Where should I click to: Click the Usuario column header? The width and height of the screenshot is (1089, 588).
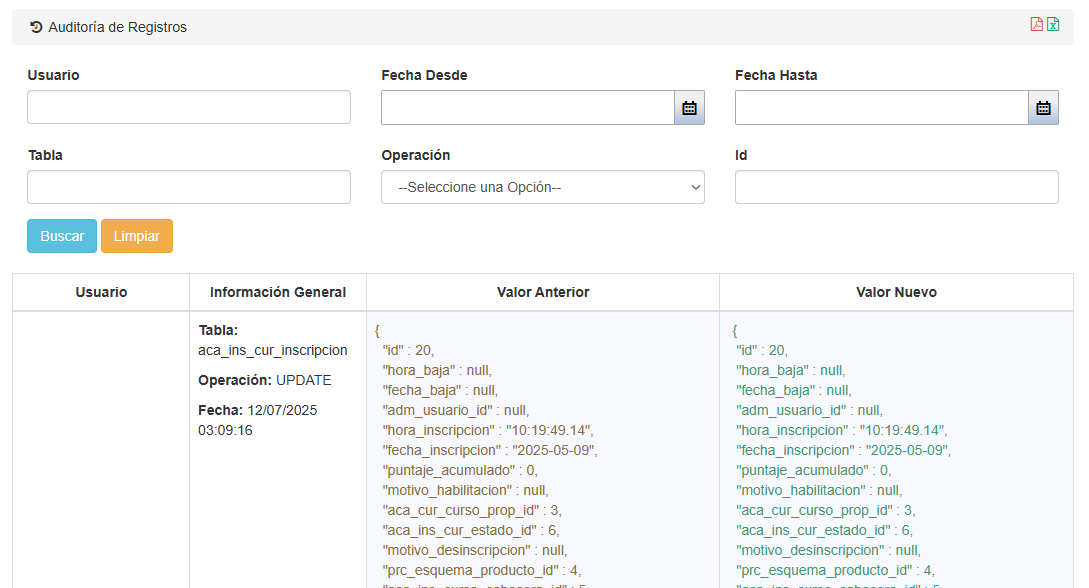(x=101, y=292)
